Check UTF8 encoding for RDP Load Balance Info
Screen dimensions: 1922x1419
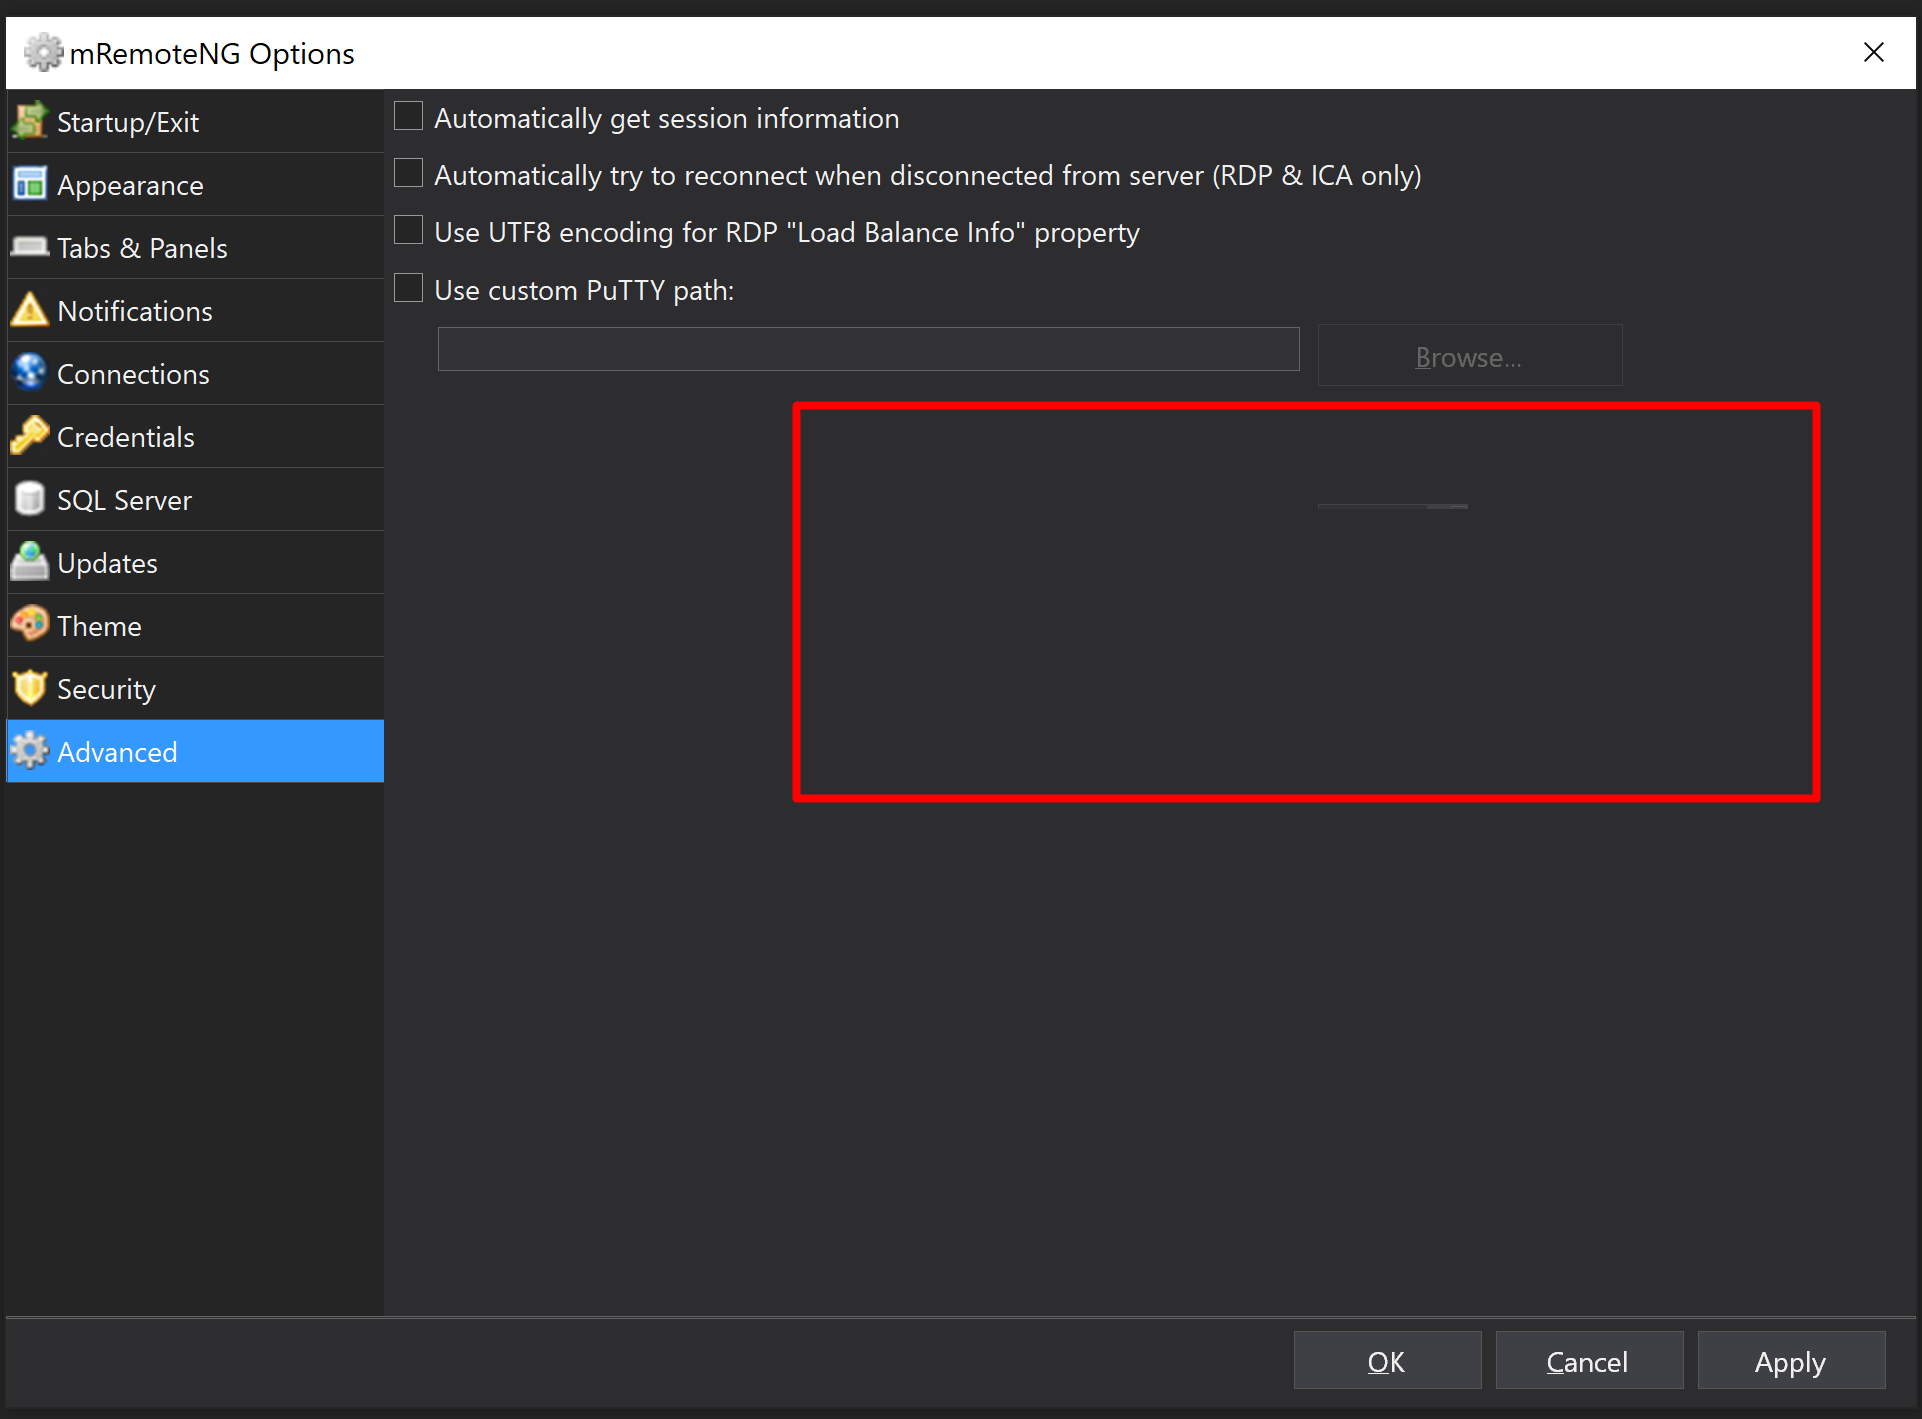(x=408, y=229)
